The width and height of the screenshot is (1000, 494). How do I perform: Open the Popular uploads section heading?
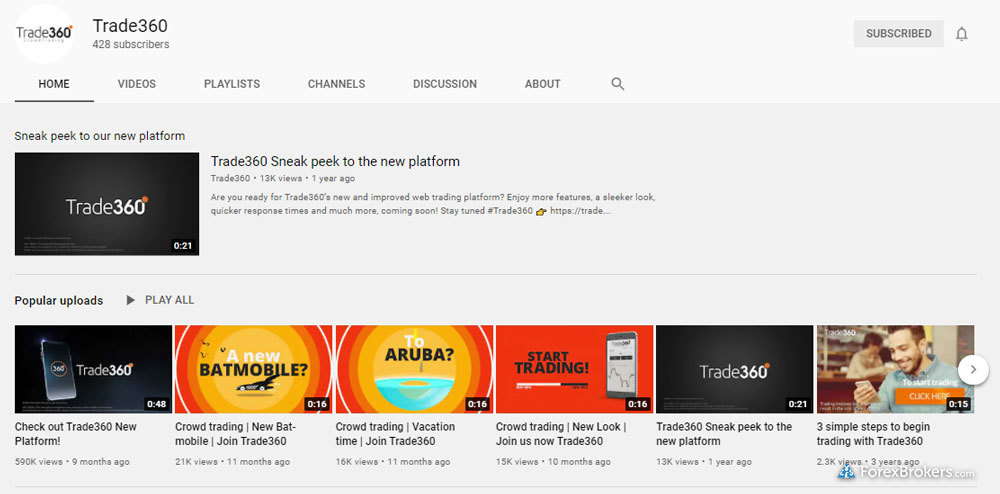click(59, 301)
